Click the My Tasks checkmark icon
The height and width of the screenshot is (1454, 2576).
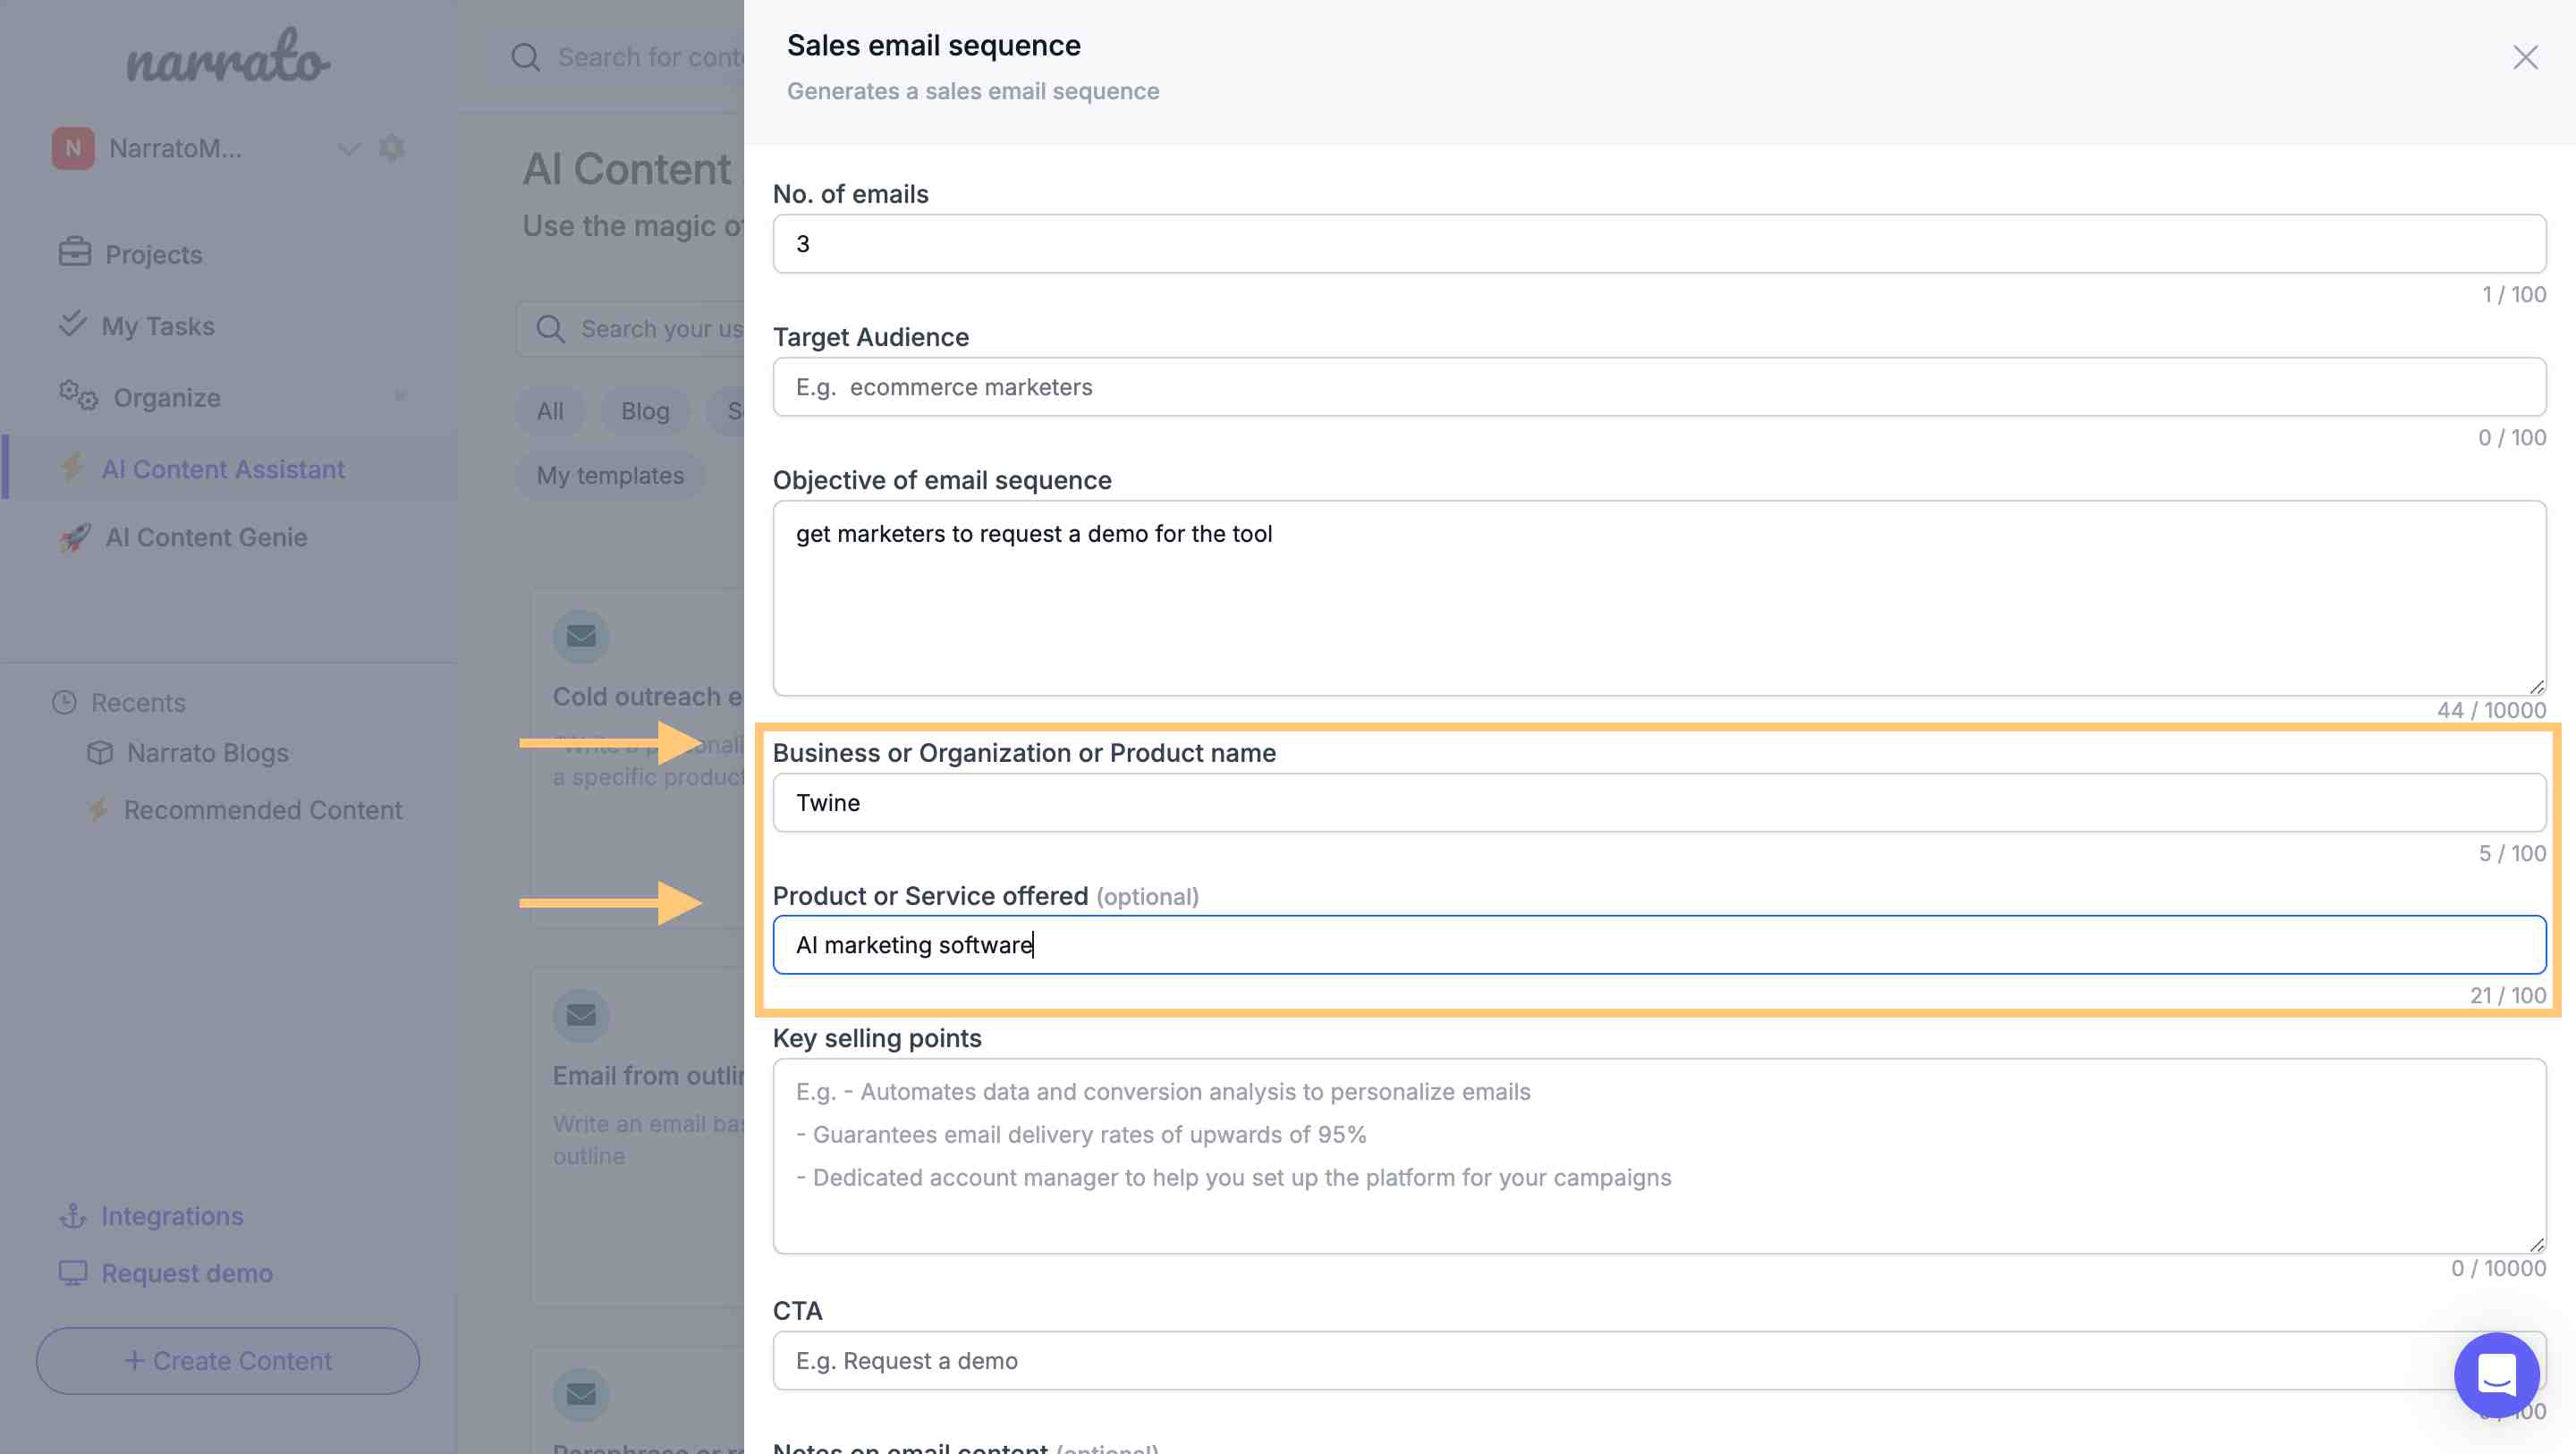pos(72,324)
